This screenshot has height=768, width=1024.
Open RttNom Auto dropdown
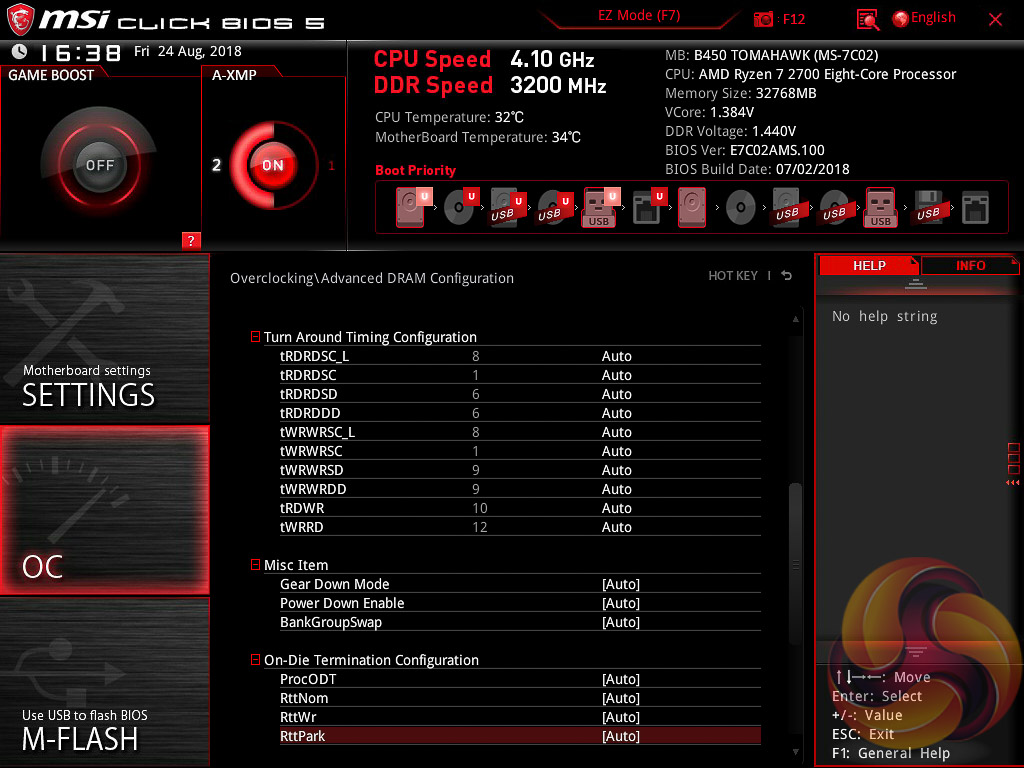[620, 697]
